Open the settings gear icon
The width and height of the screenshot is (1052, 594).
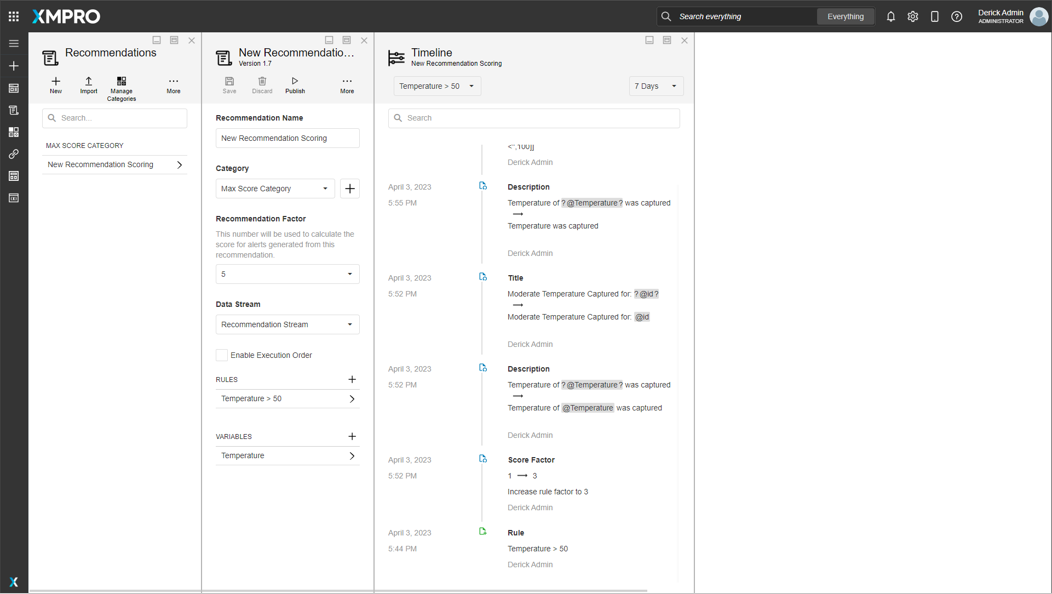[913, 17]
